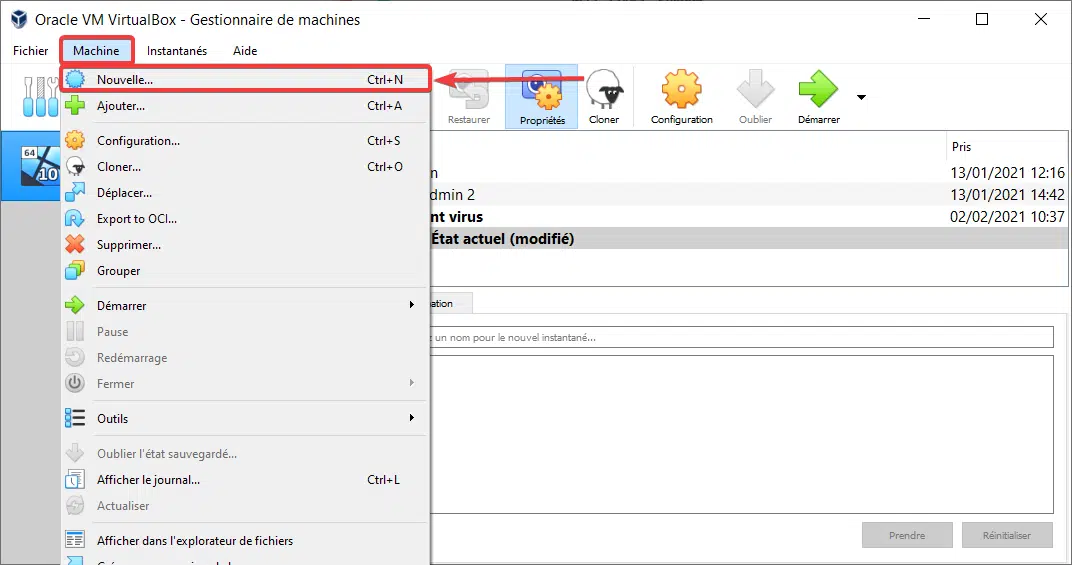Expand the Démarrer submenu arrow

coord(412,304)
